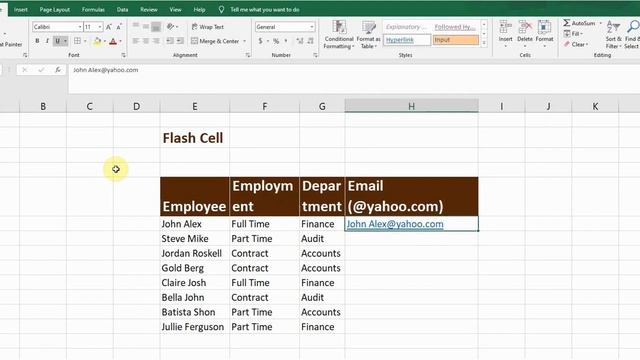Click the Decrease Decimal icon

point(310,41)
